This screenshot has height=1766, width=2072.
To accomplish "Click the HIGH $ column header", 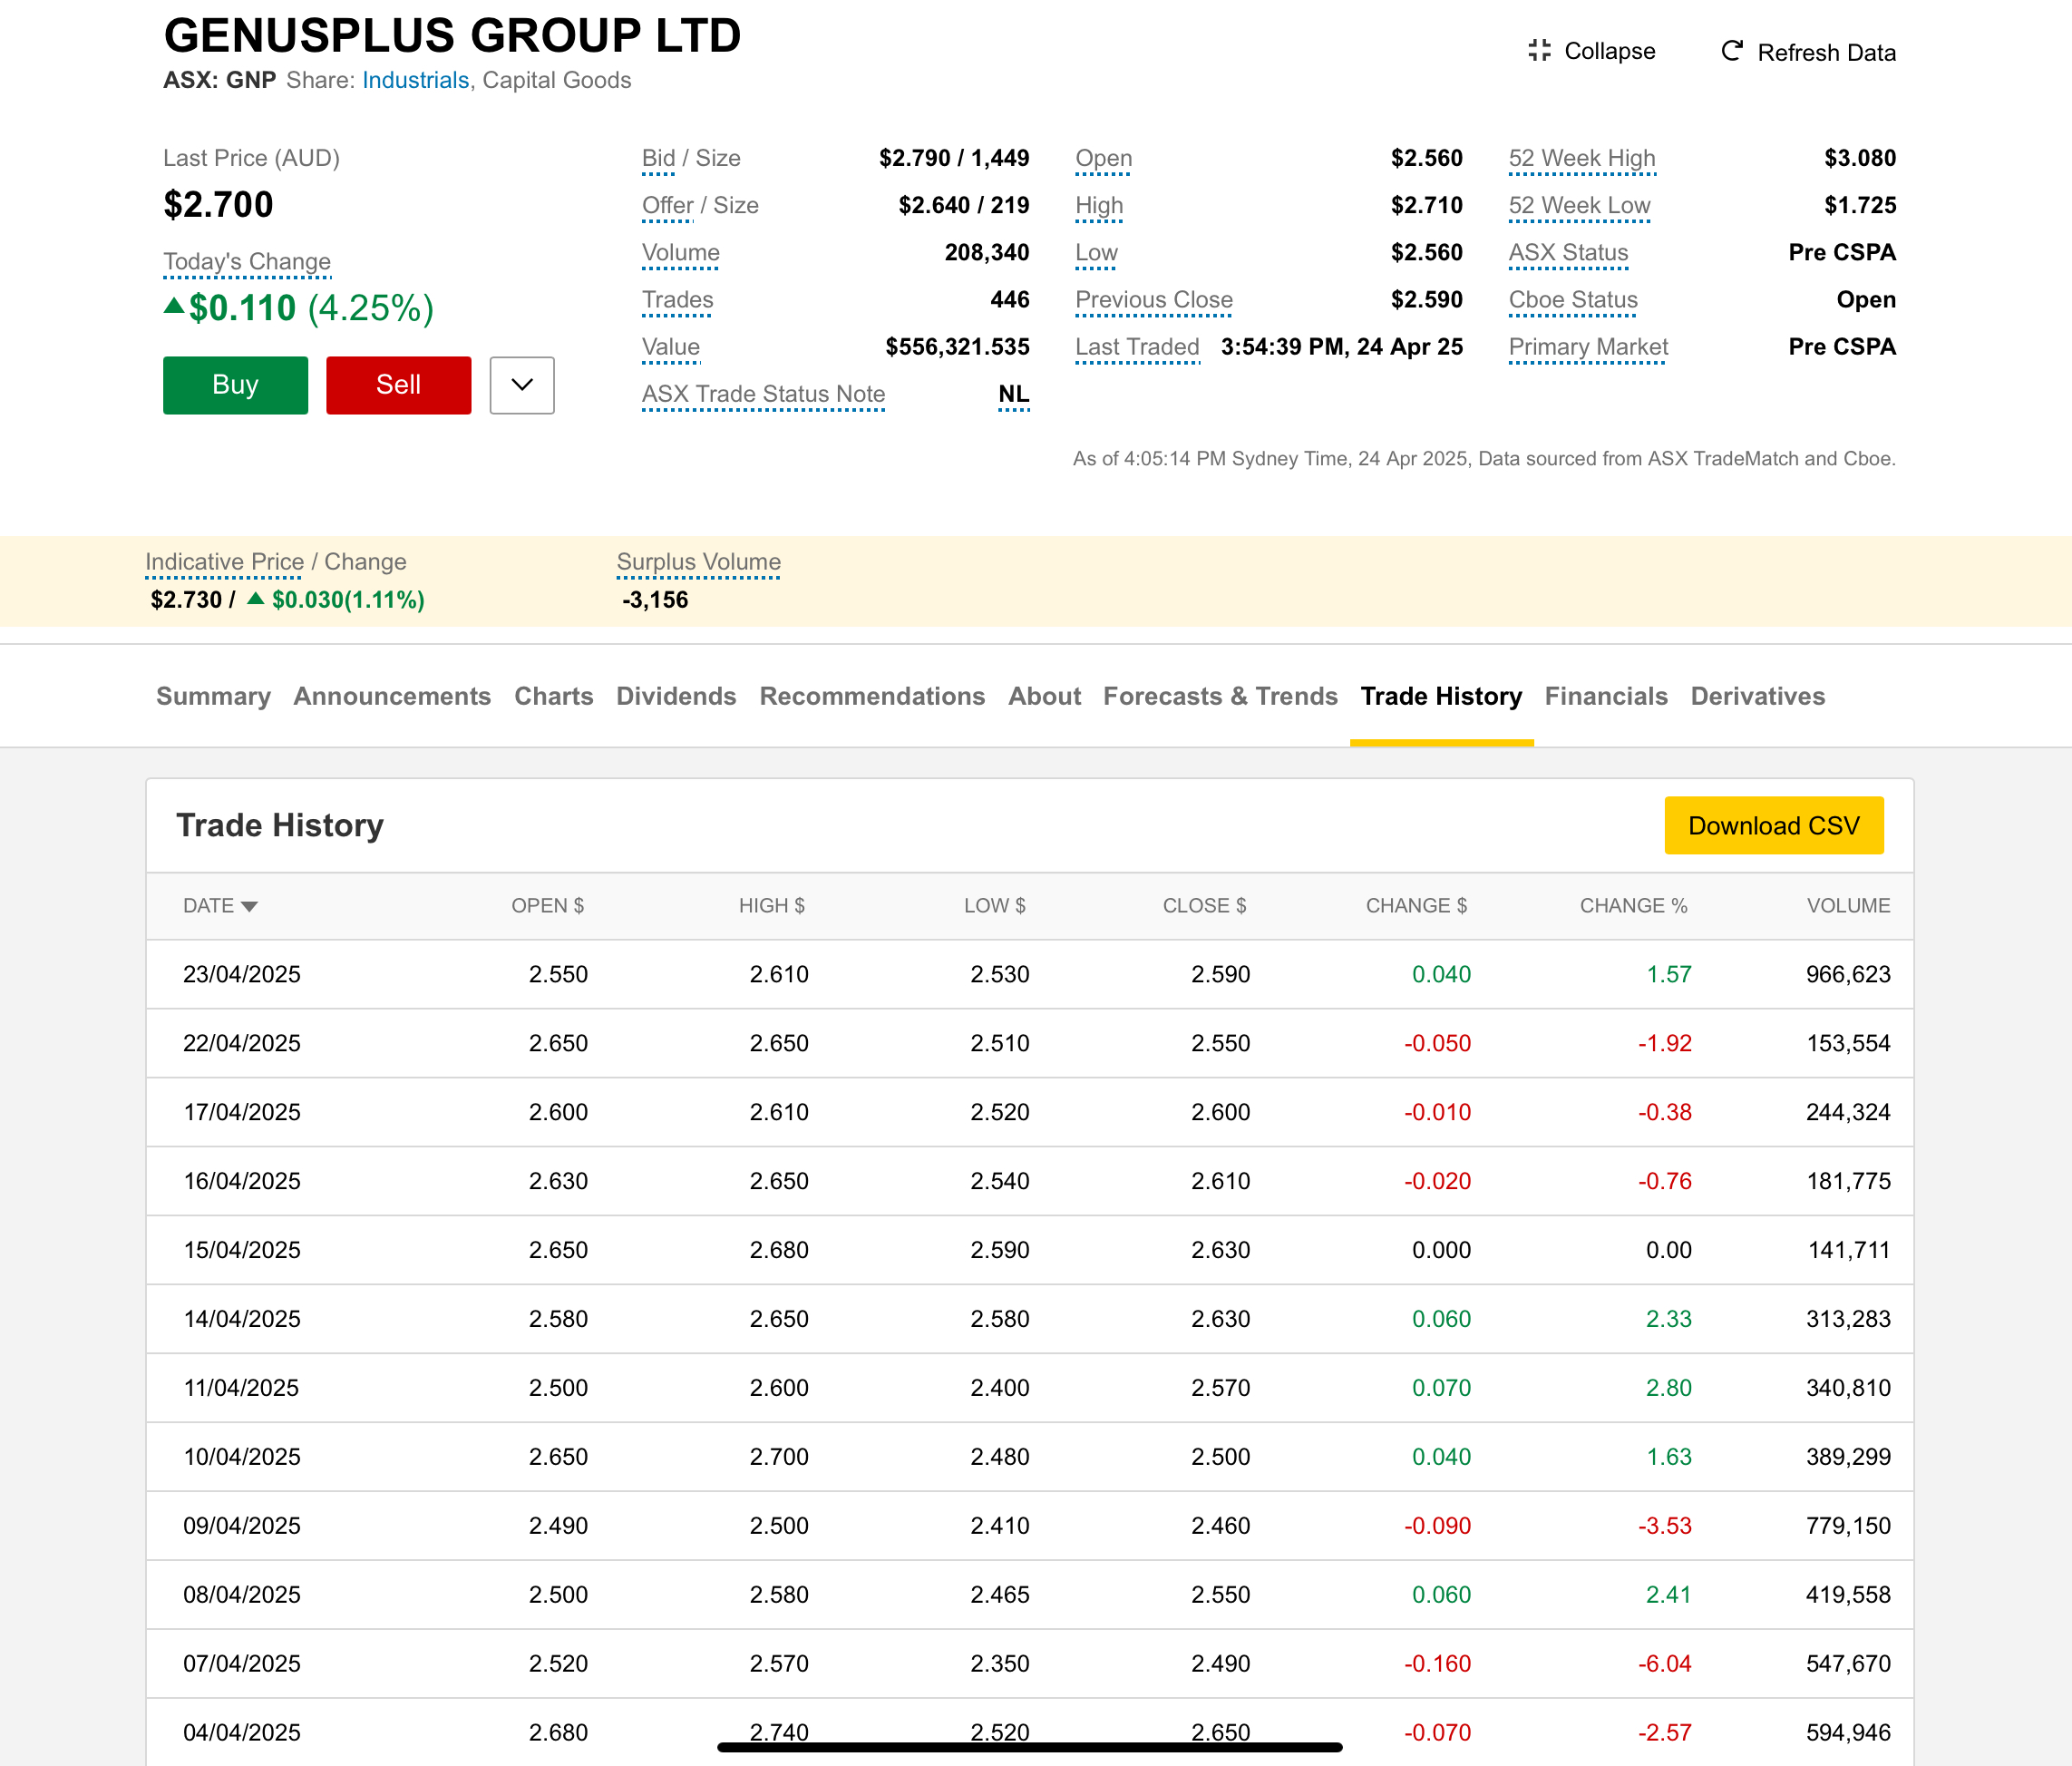I will (772, 906).
